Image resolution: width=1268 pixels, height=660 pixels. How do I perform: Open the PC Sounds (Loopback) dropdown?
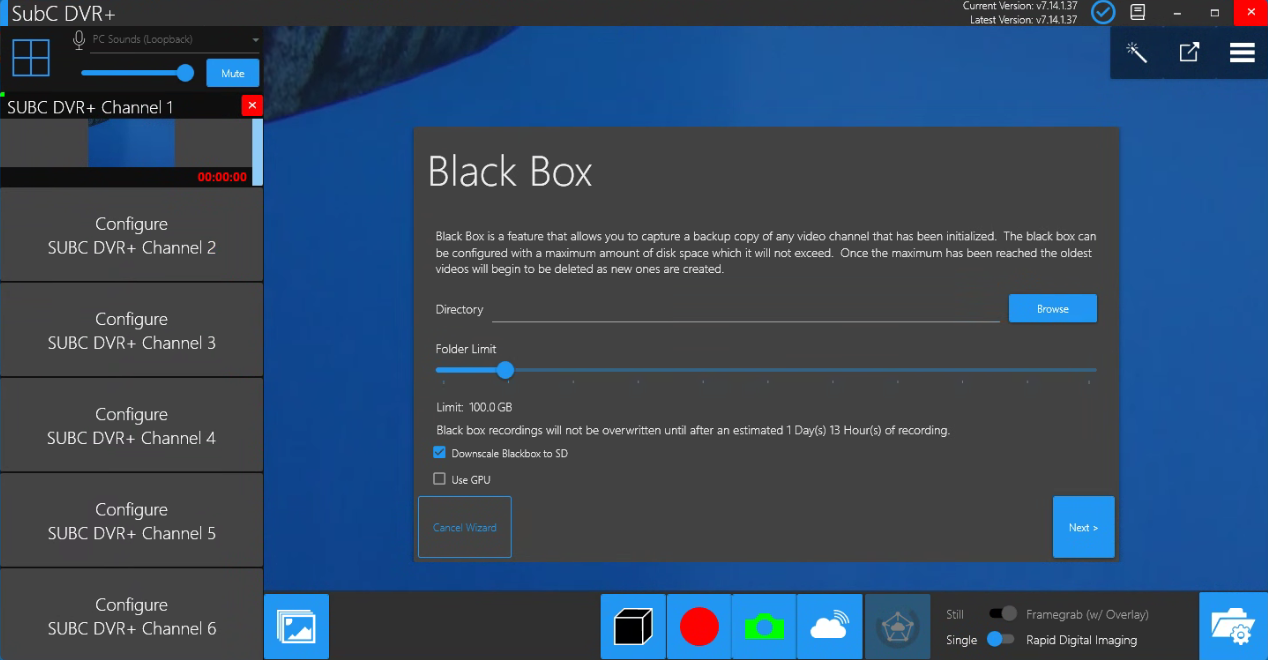[175, 40]
